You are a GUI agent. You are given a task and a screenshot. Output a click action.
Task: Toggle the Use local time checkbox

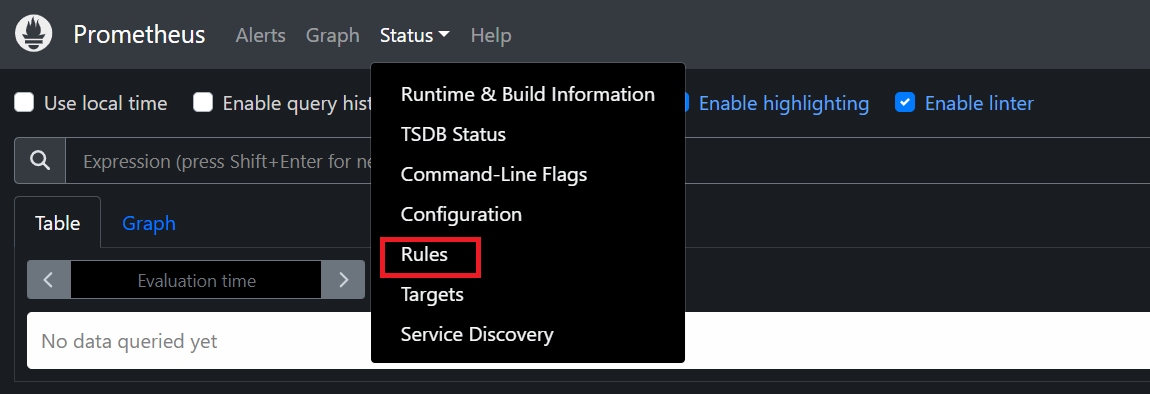tap(24, 103)
